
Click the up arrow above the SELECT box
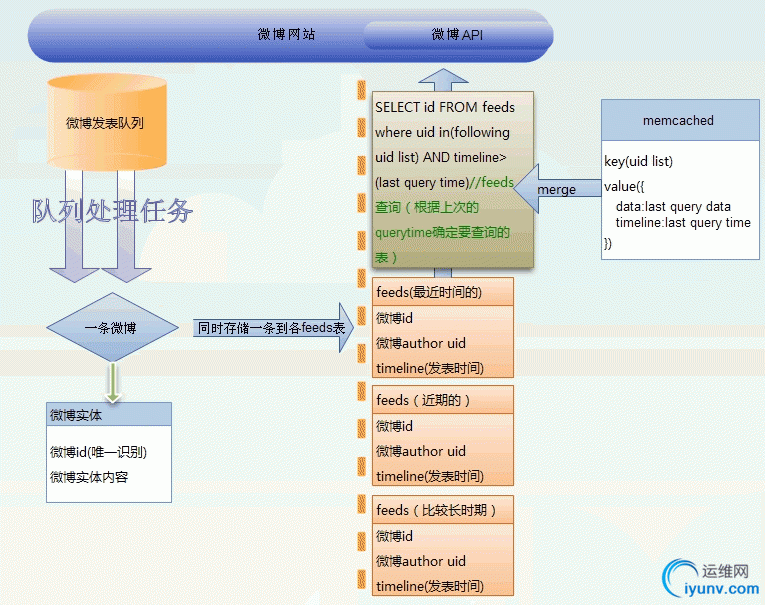pyautogui.click(x=443, y=80)
